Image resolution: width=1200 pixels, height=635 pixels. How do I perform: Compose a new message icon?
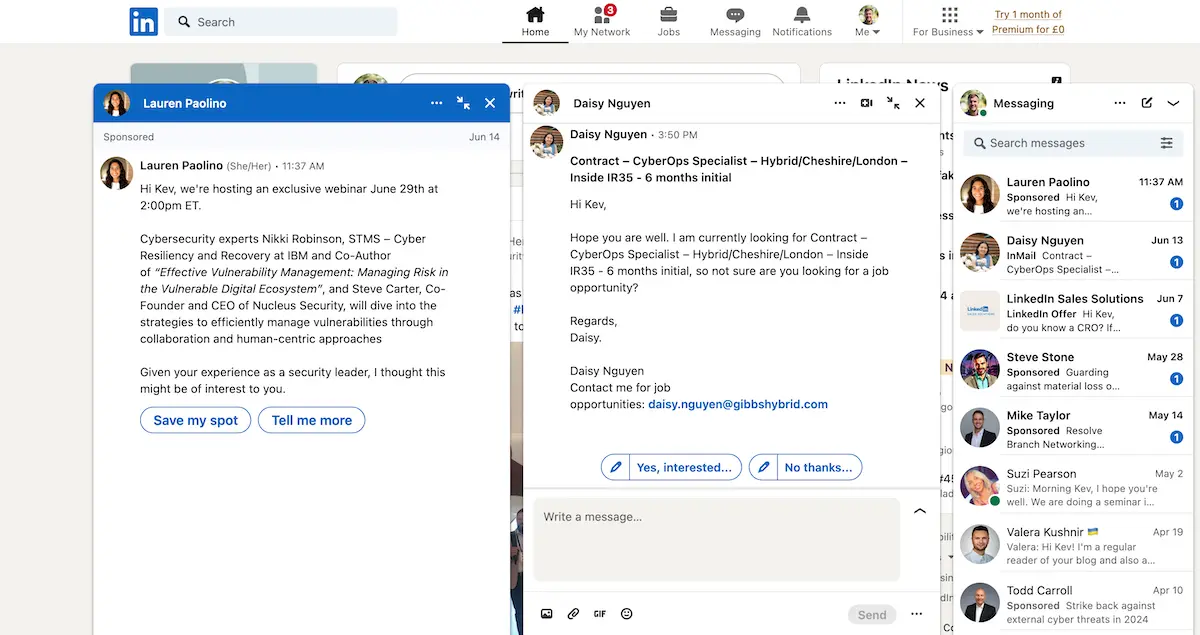(x=1147, y=103)
